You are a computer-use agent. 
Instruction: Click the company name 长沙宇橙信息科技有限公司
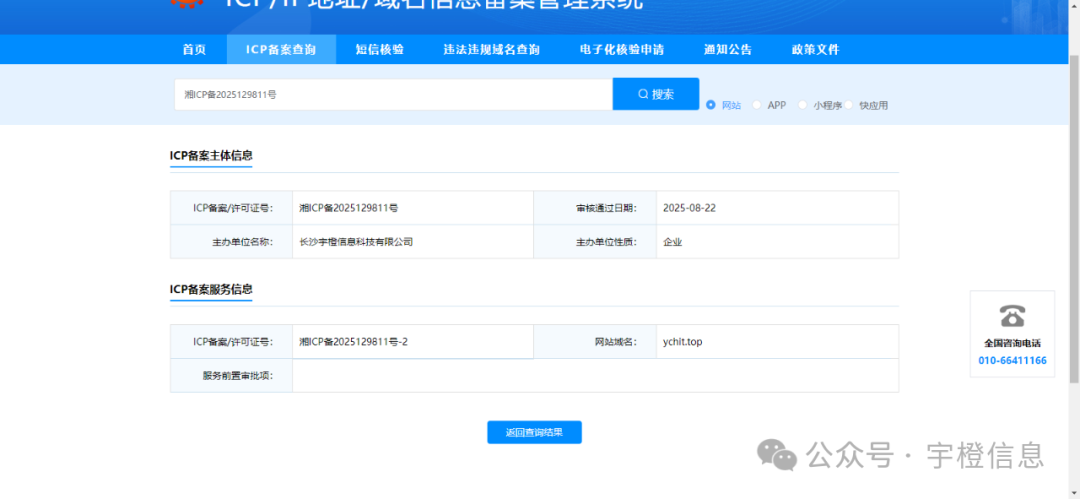click(x=356, y=242)
